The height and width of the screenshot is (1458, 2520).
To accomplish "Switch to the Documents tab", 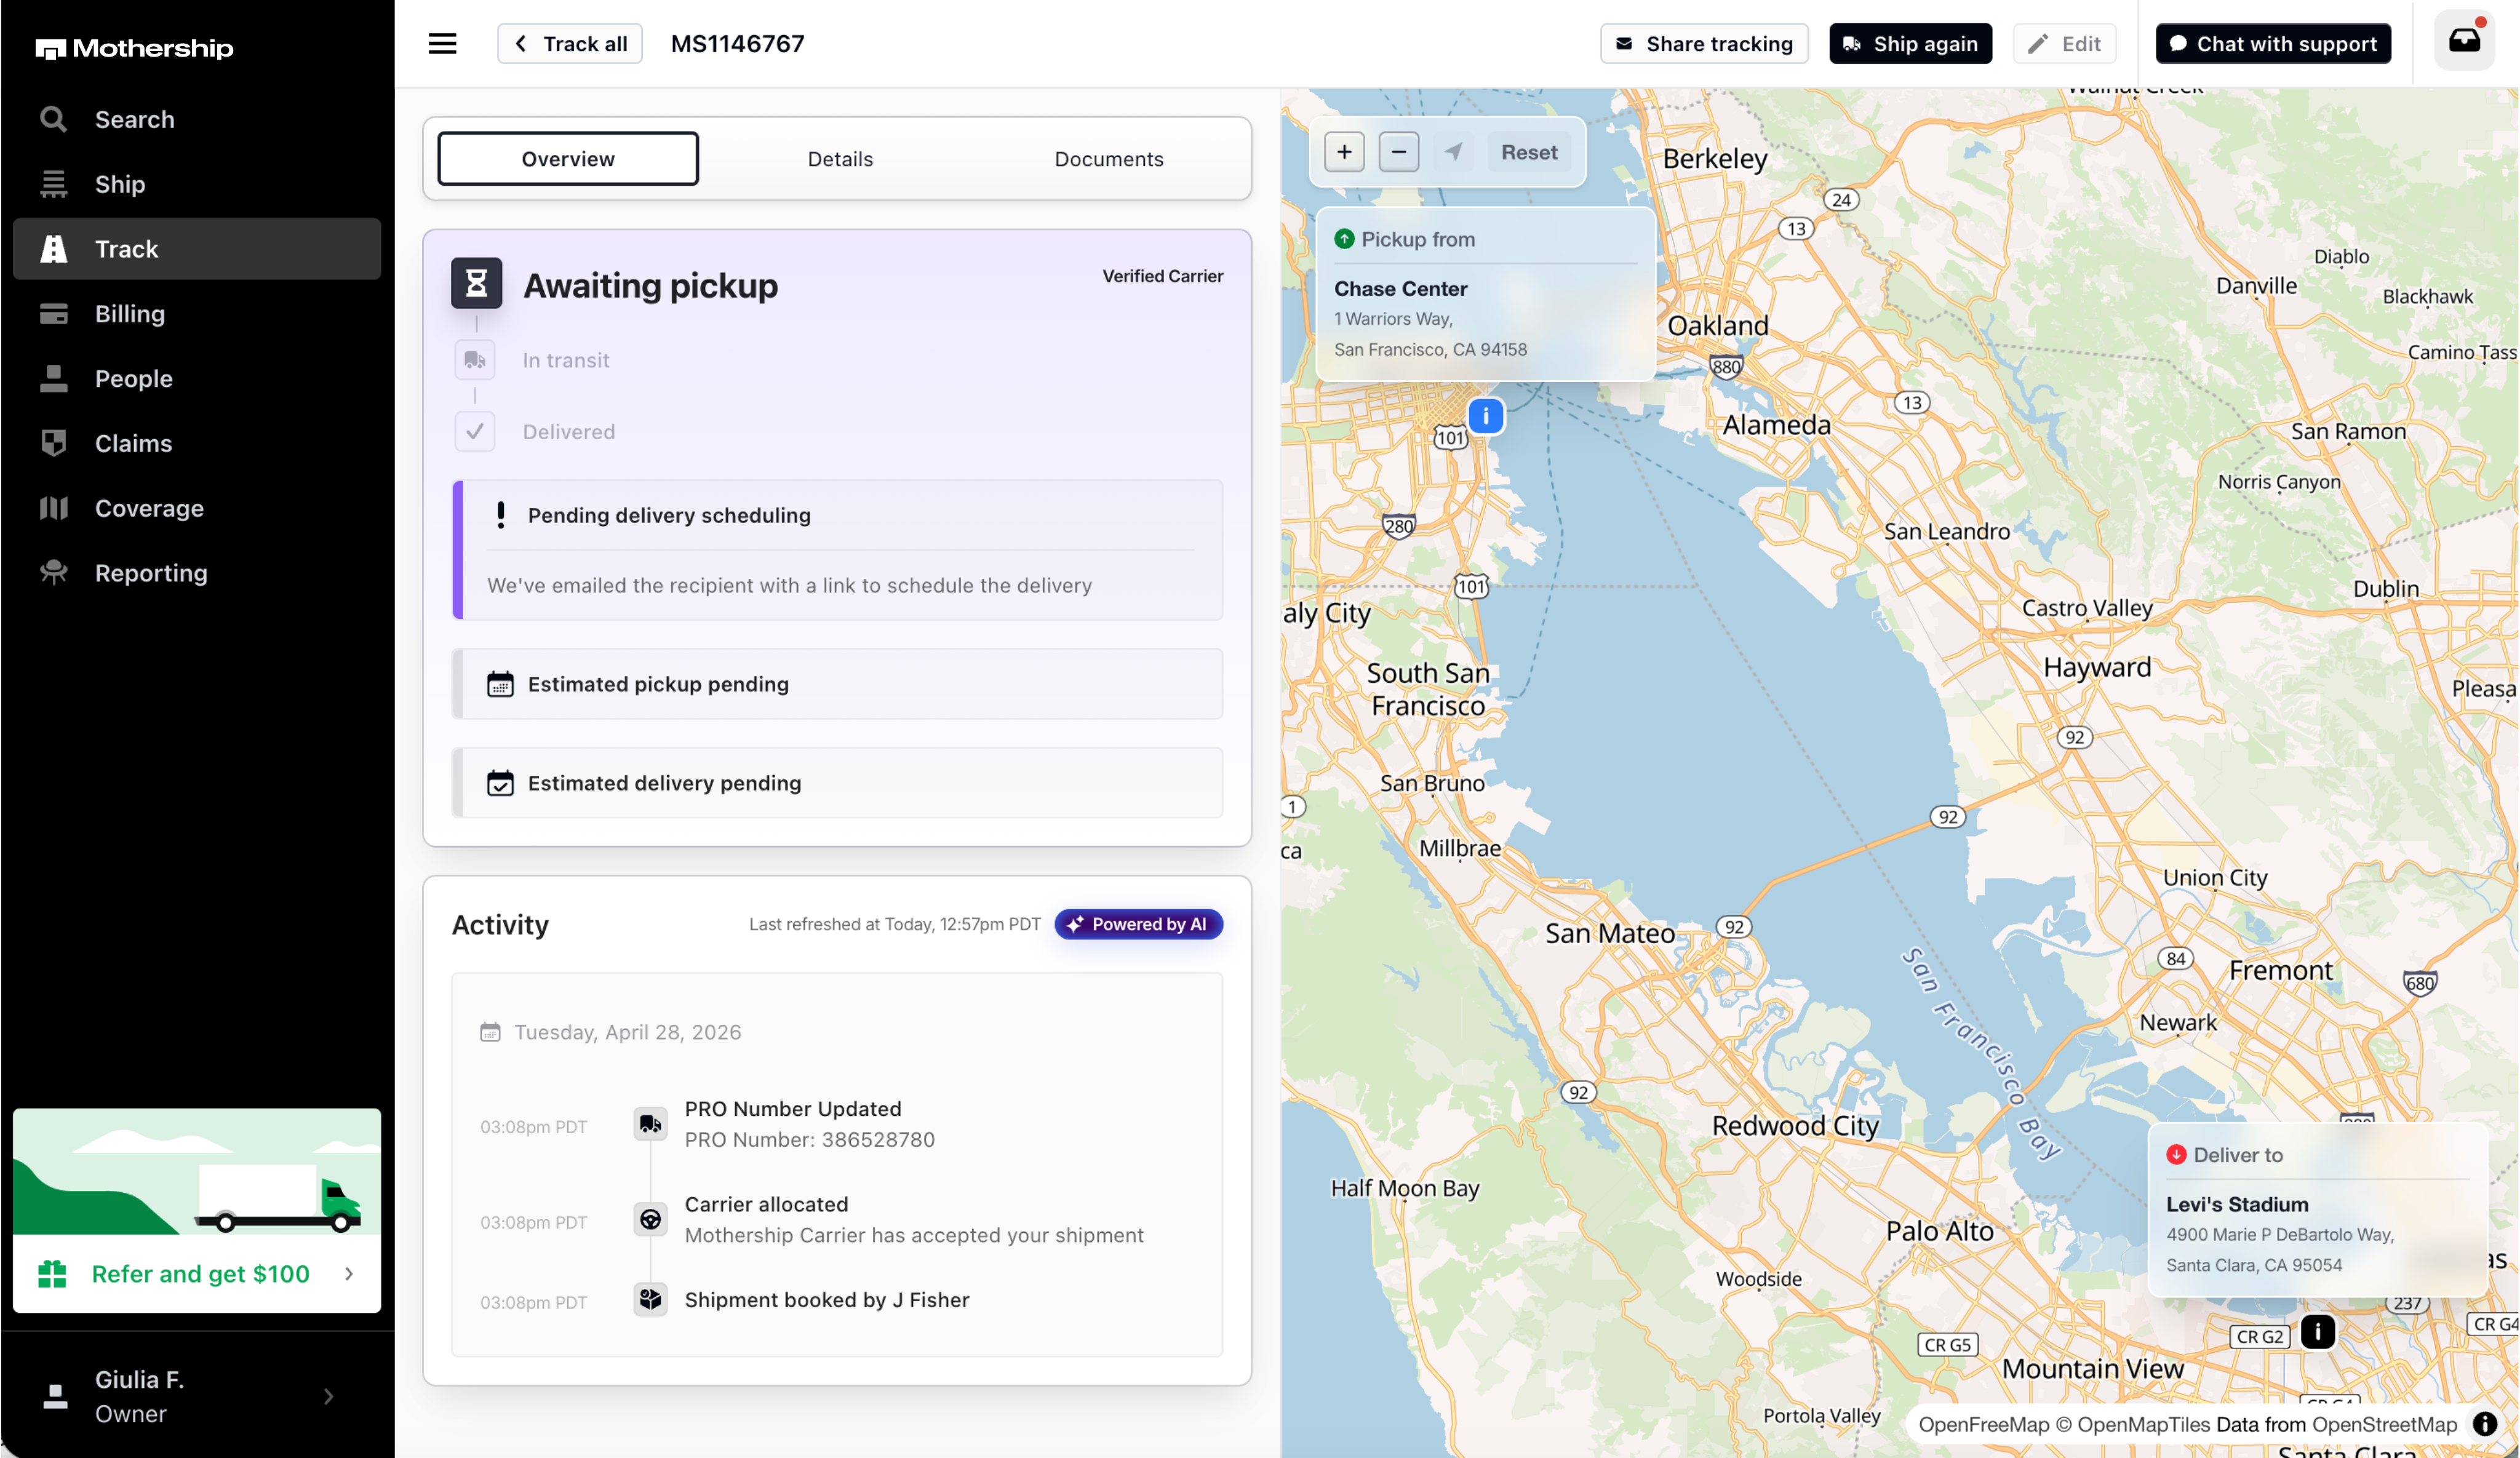I will point(1109,159).
